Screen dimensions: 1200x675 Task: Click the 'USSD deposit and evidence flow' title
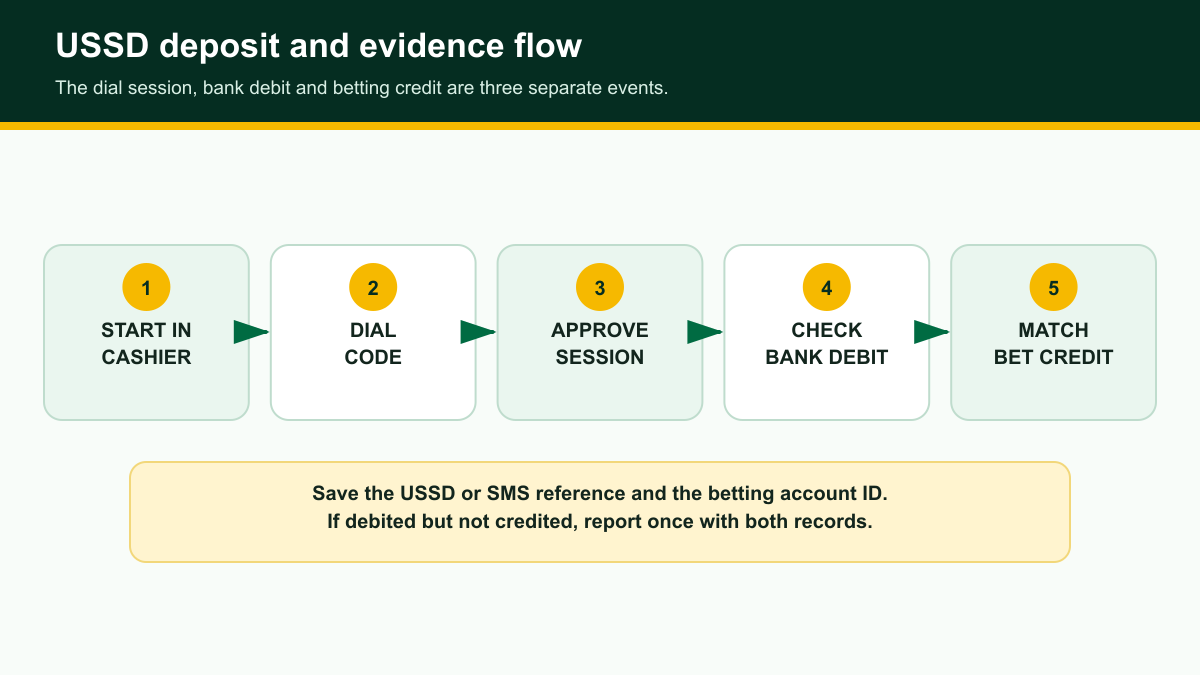pyautogui.click(x=318, y=46)
